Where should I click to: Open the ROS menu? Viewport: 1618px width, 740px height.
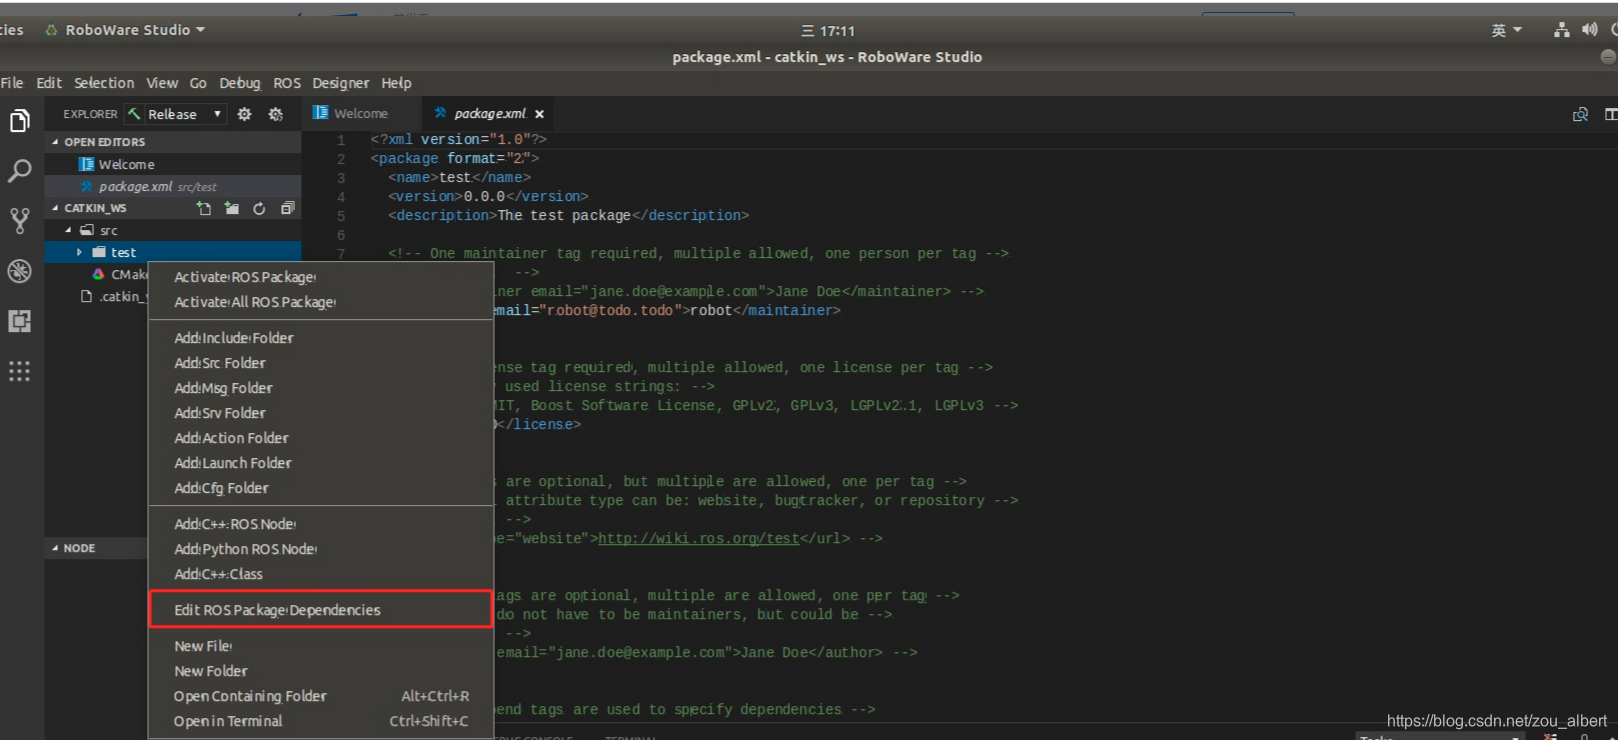tap(287, 83)
